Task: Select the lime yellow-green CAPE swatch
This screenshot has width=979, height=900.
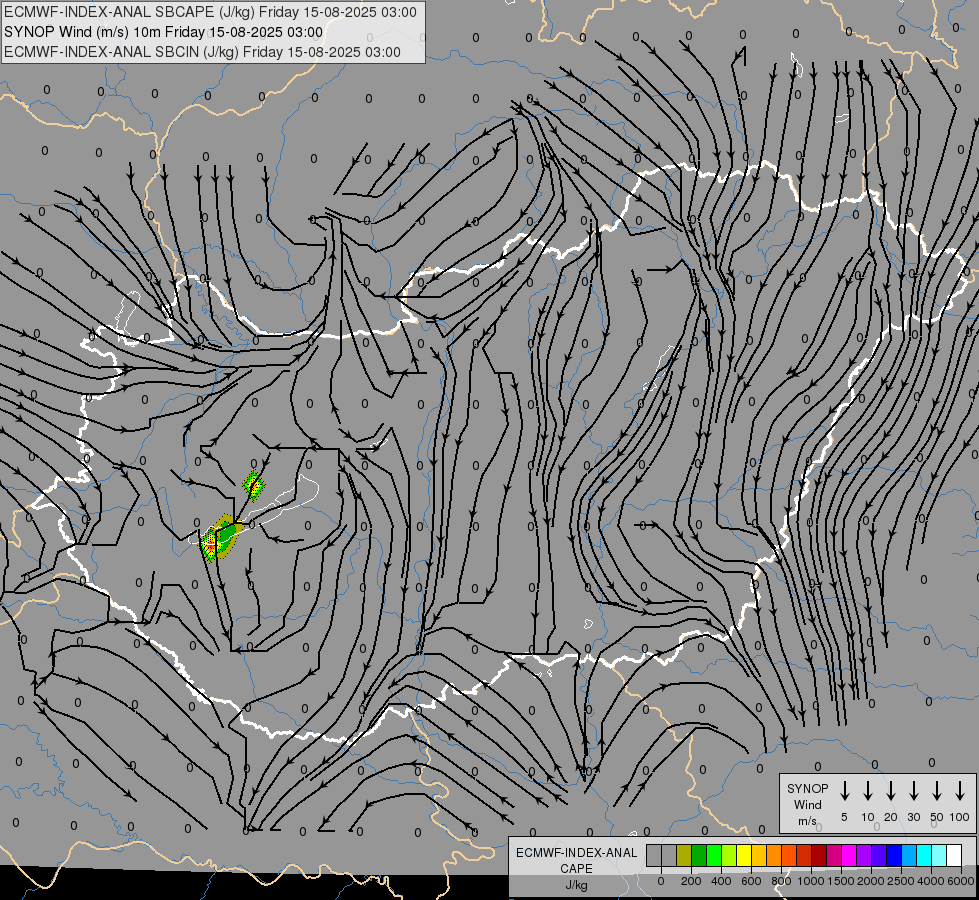Action: (729, 856)
